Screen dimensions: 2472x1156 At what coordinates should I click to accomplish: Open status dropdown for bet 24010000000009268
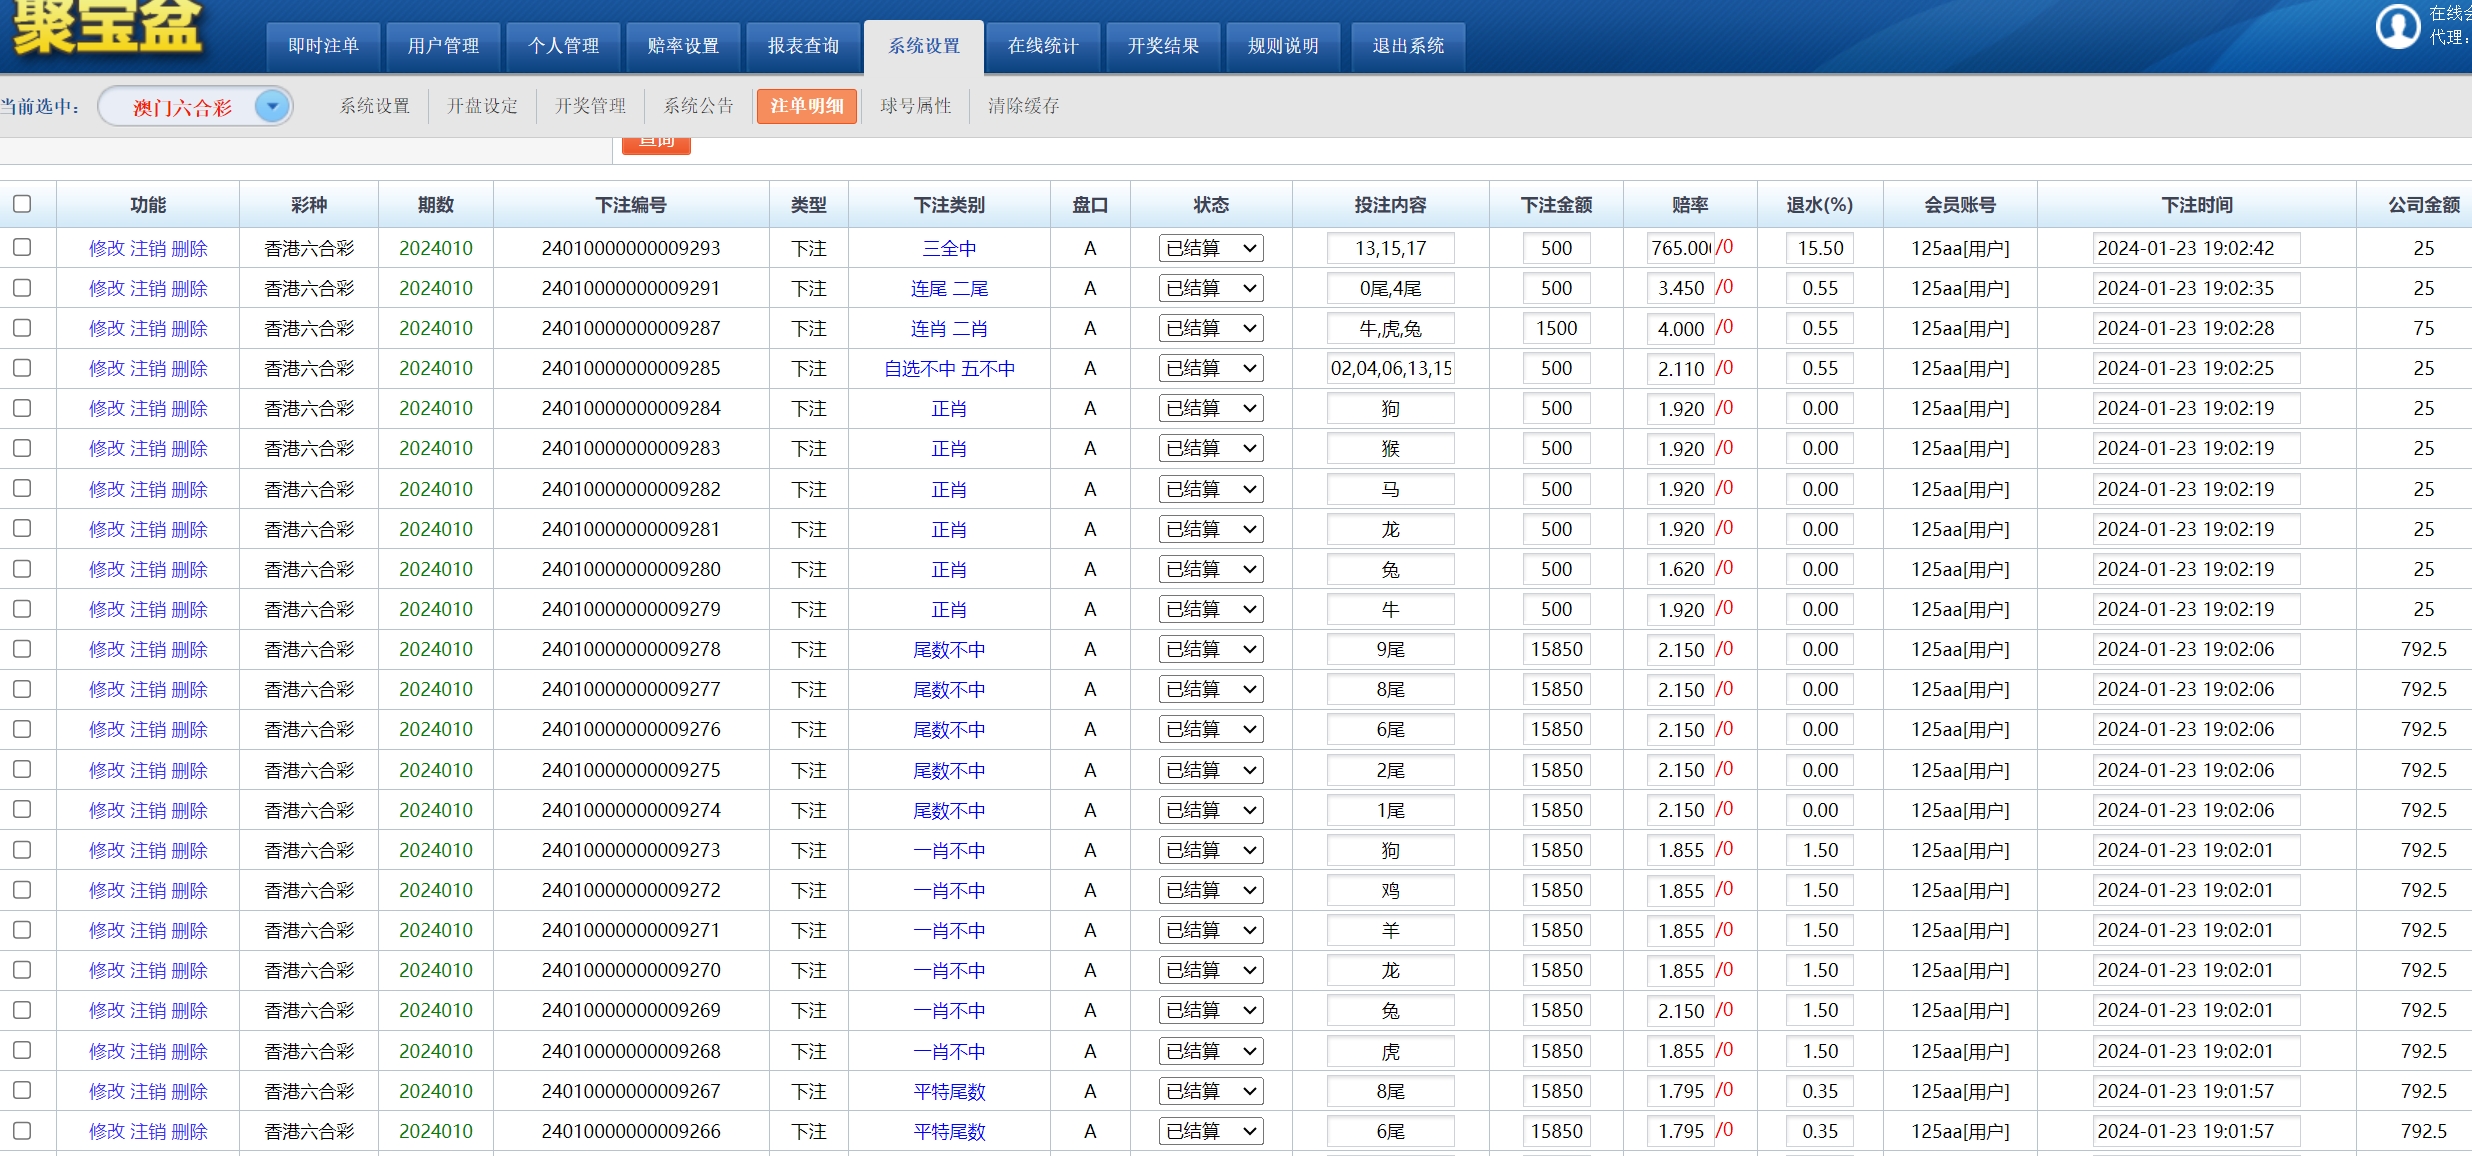pyautogui.click(x=1211, y=1051)
